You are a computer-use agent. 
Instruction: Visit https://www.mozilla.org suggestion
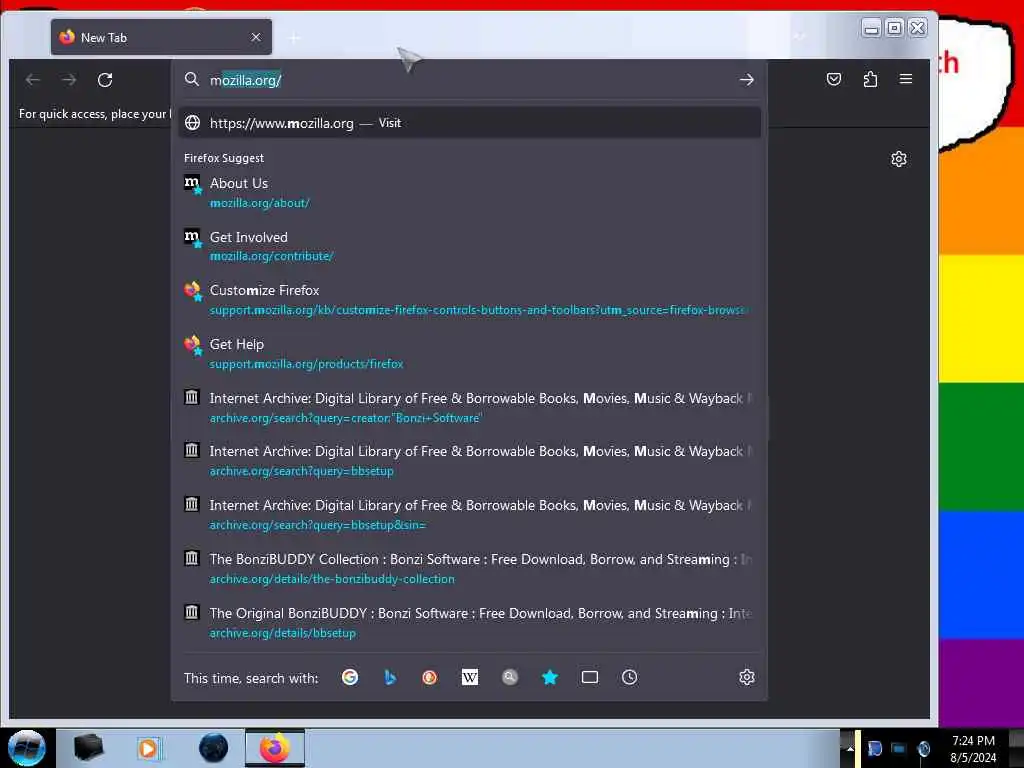click(x=470, y=123)
